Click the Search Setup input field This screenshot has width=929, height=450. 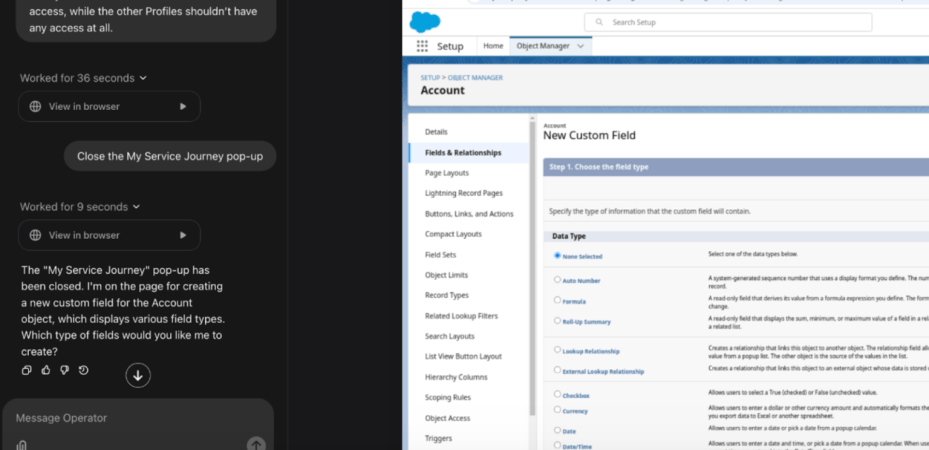coord(730,22)
